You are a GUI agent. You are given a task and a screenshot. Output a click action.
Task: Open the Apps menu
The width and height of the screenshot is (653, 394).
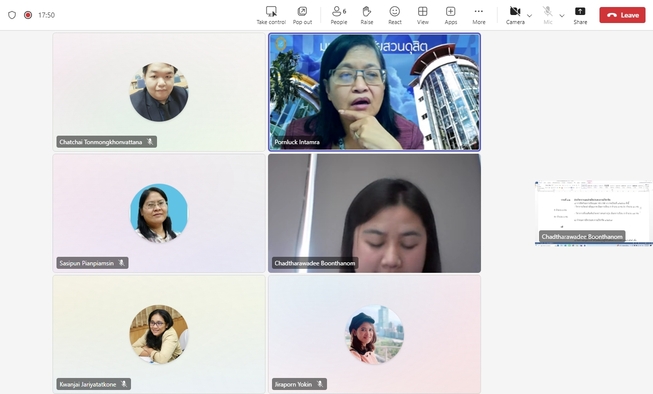coord(451,15)
